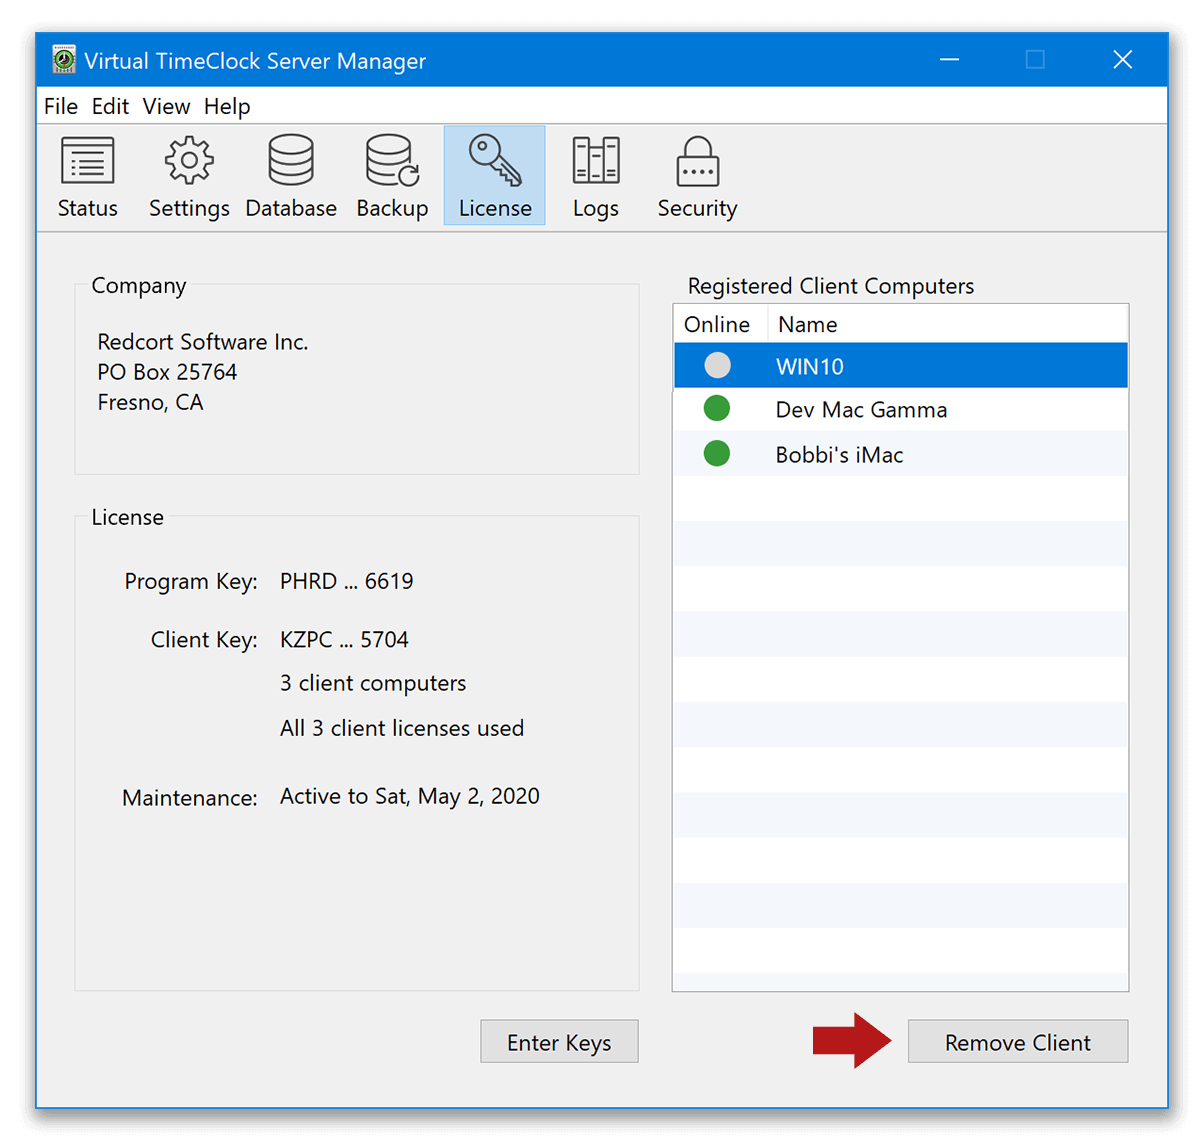Click the online indicator beside Bobbi's iMac
The height and width of the screenshot is (1143, 1204).
tap(716, 453)
